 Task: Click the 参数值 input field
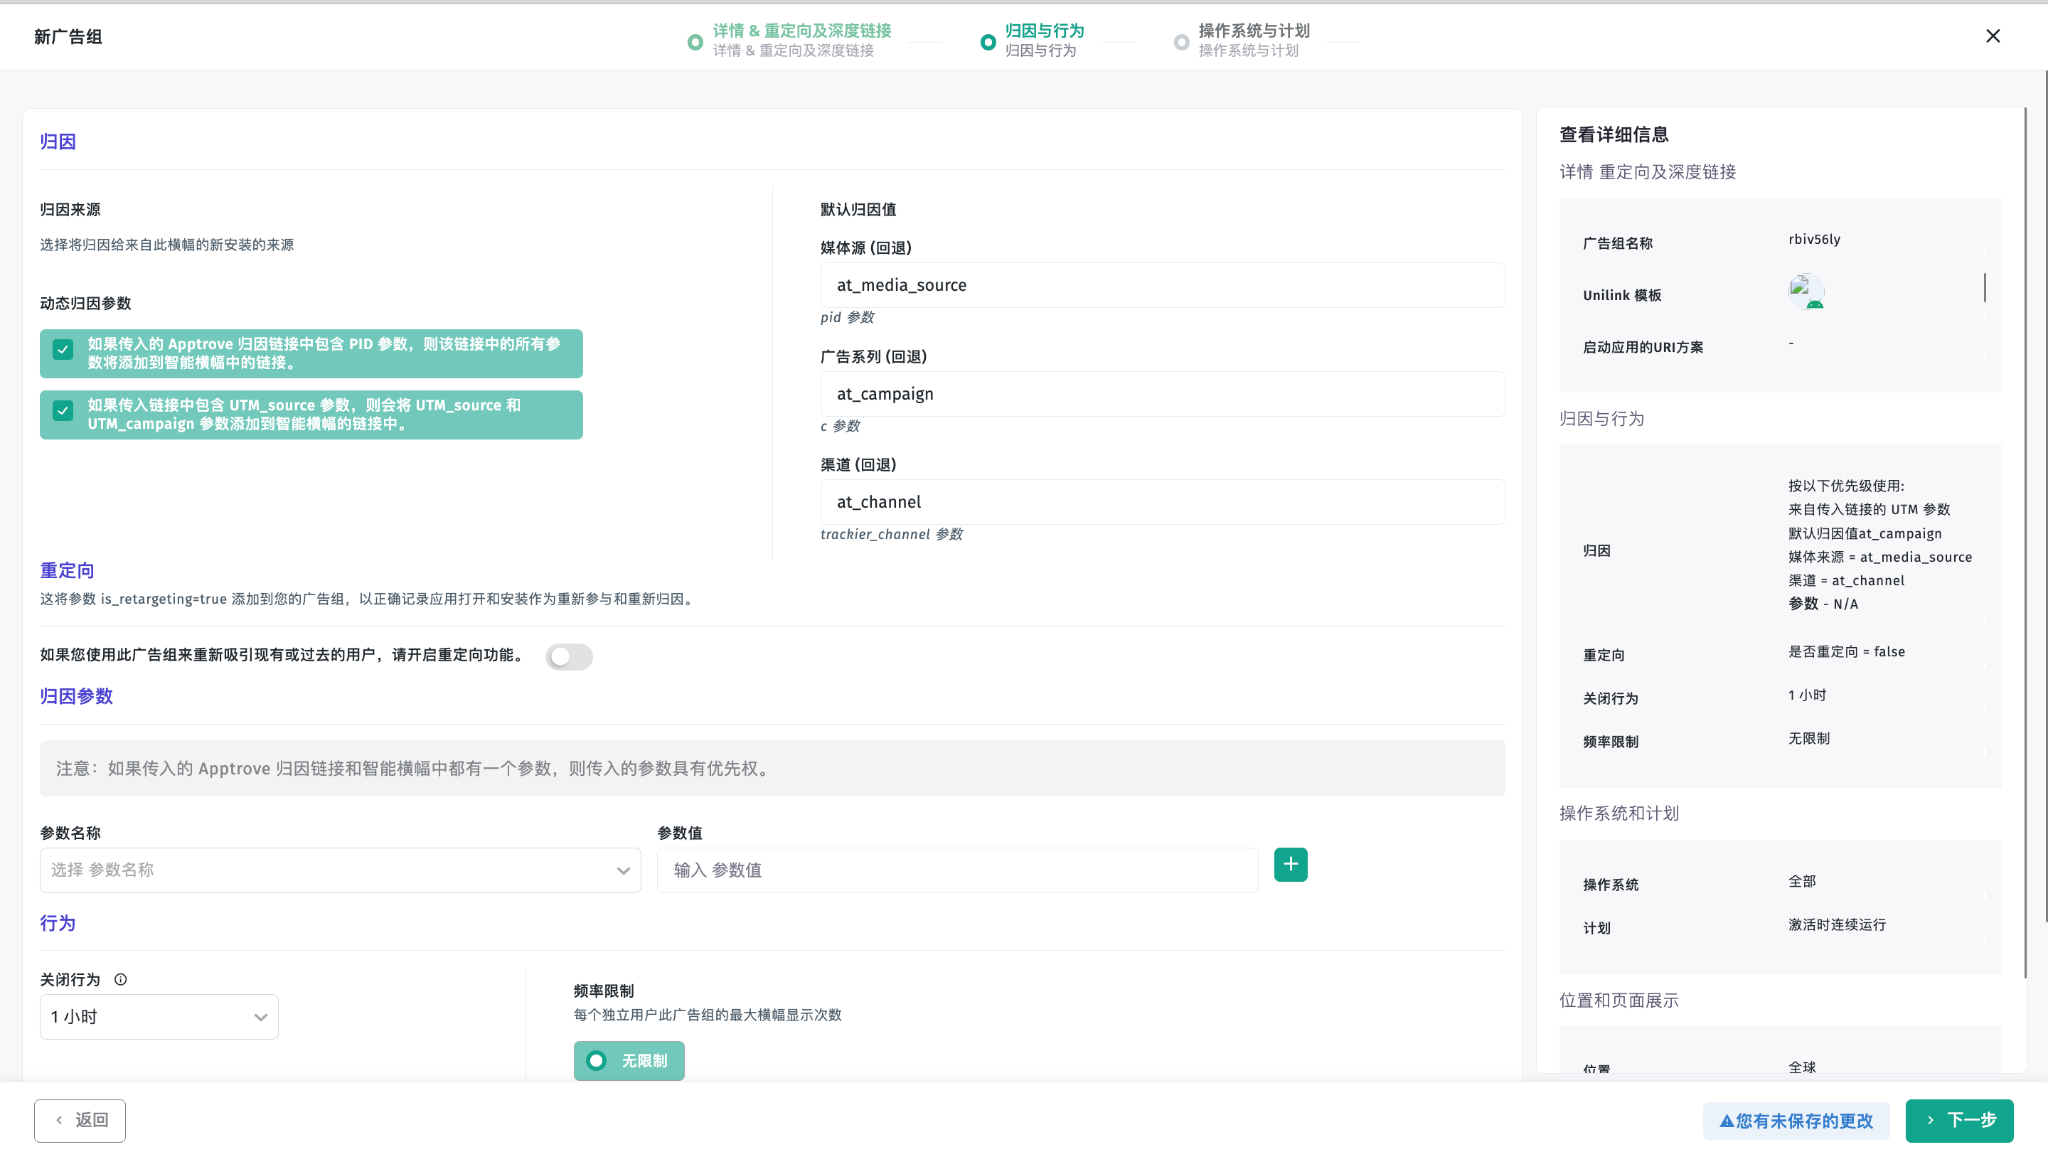(x=957, y=870)
